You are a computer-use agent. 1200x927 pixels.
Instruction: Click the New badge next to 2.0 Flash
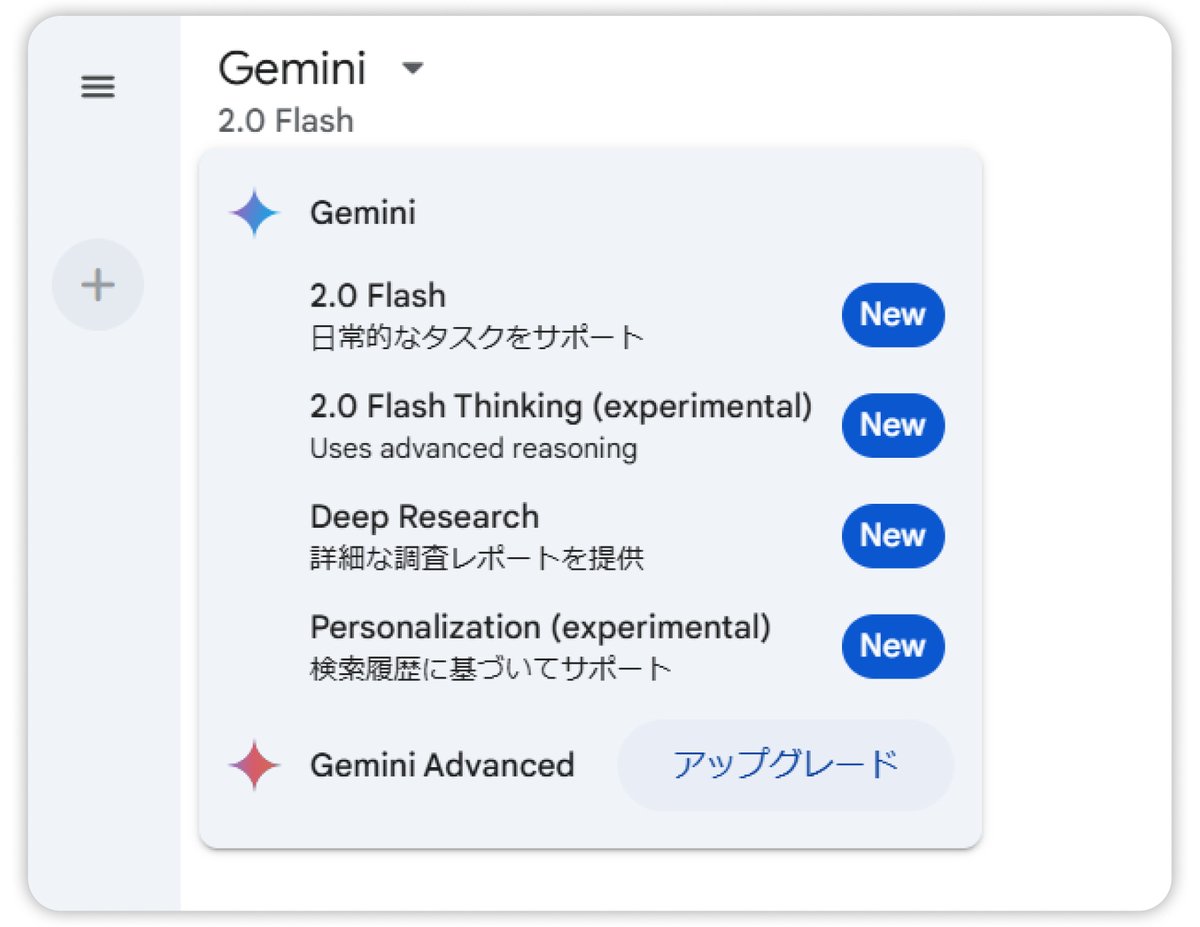click(892, 314)
